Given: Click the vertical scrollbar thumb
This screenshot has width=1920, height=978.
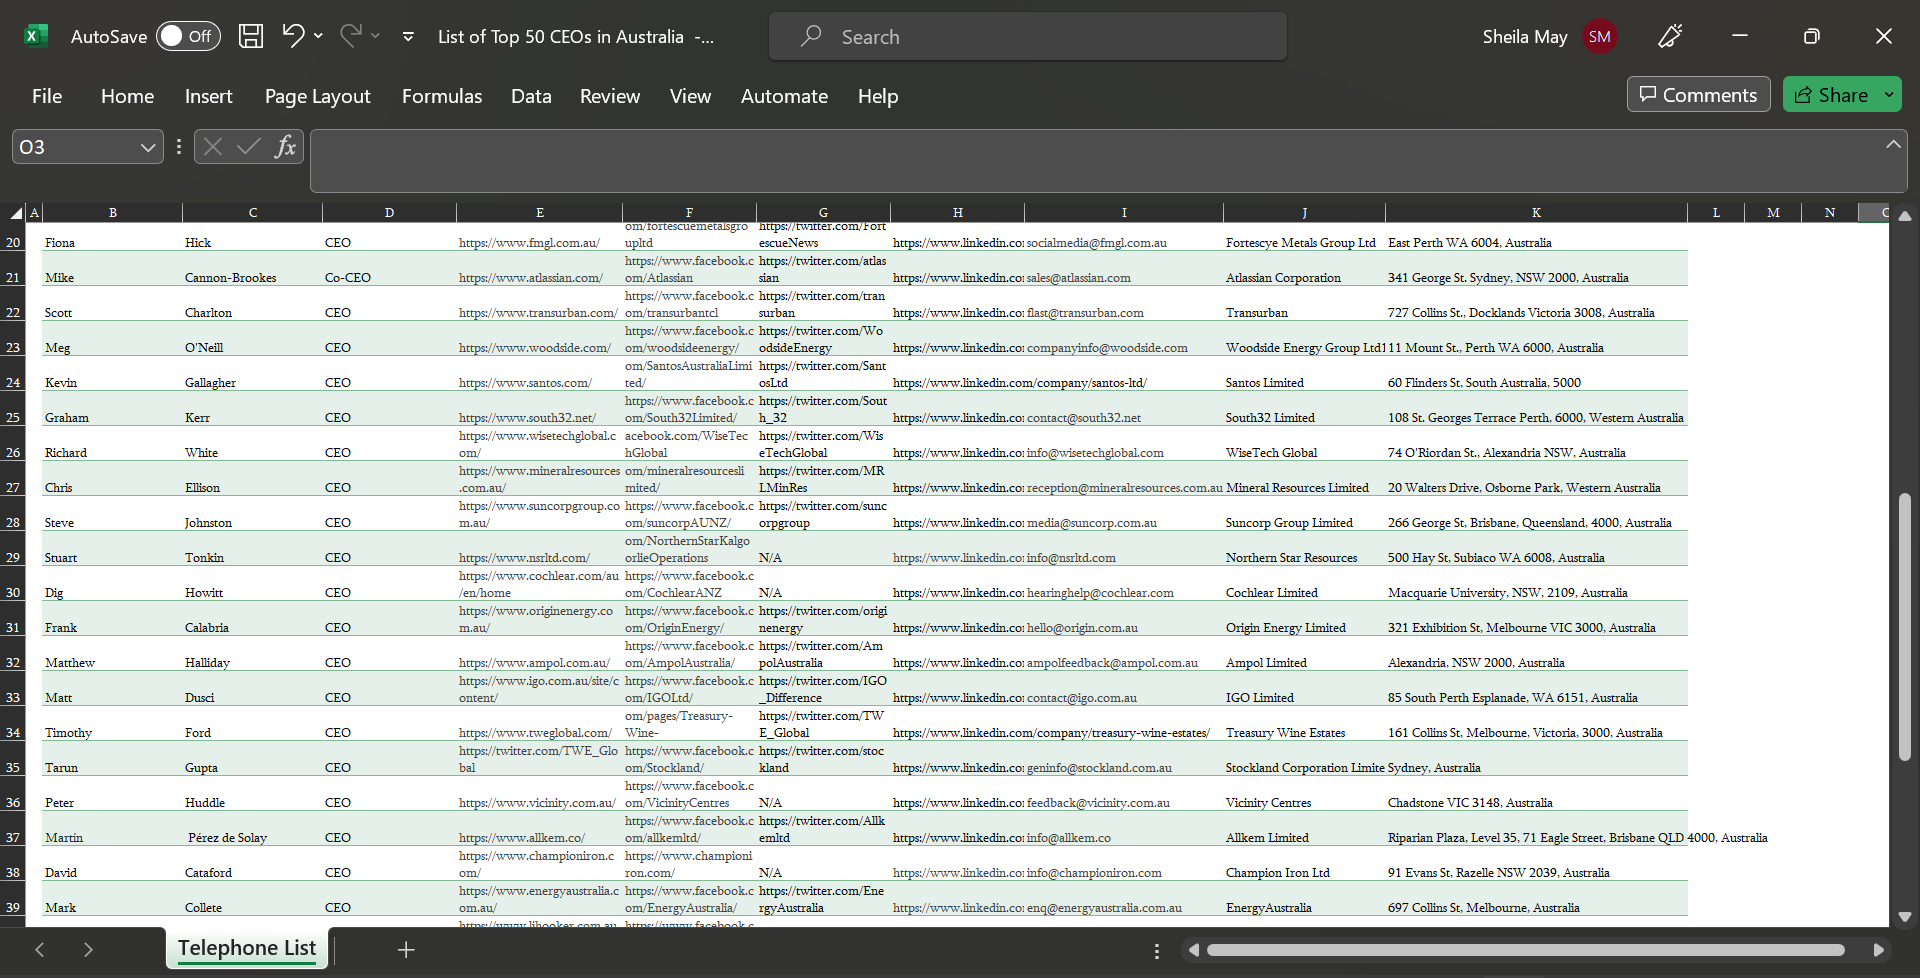Looking at the screenshot, I should [1904, 627].
